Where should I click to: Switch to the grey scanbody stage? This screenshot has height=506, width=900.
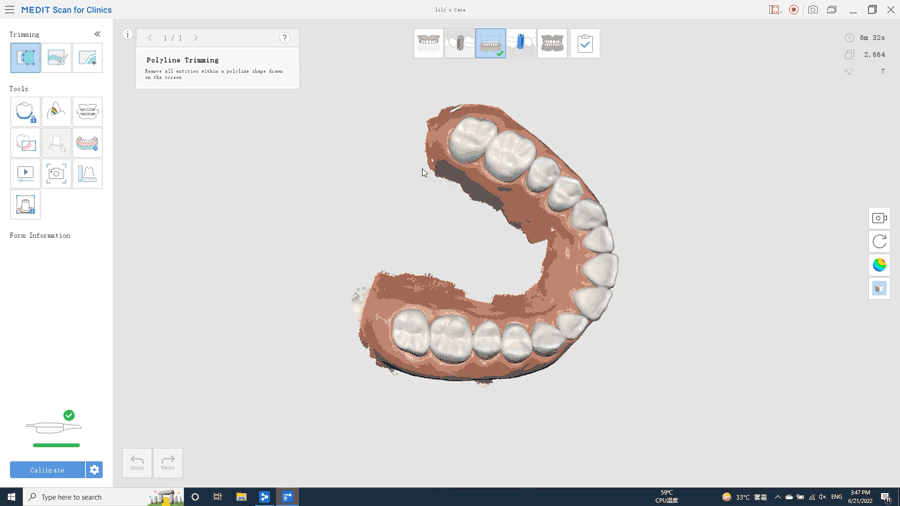pyautogui.click(x=460, y=43)
